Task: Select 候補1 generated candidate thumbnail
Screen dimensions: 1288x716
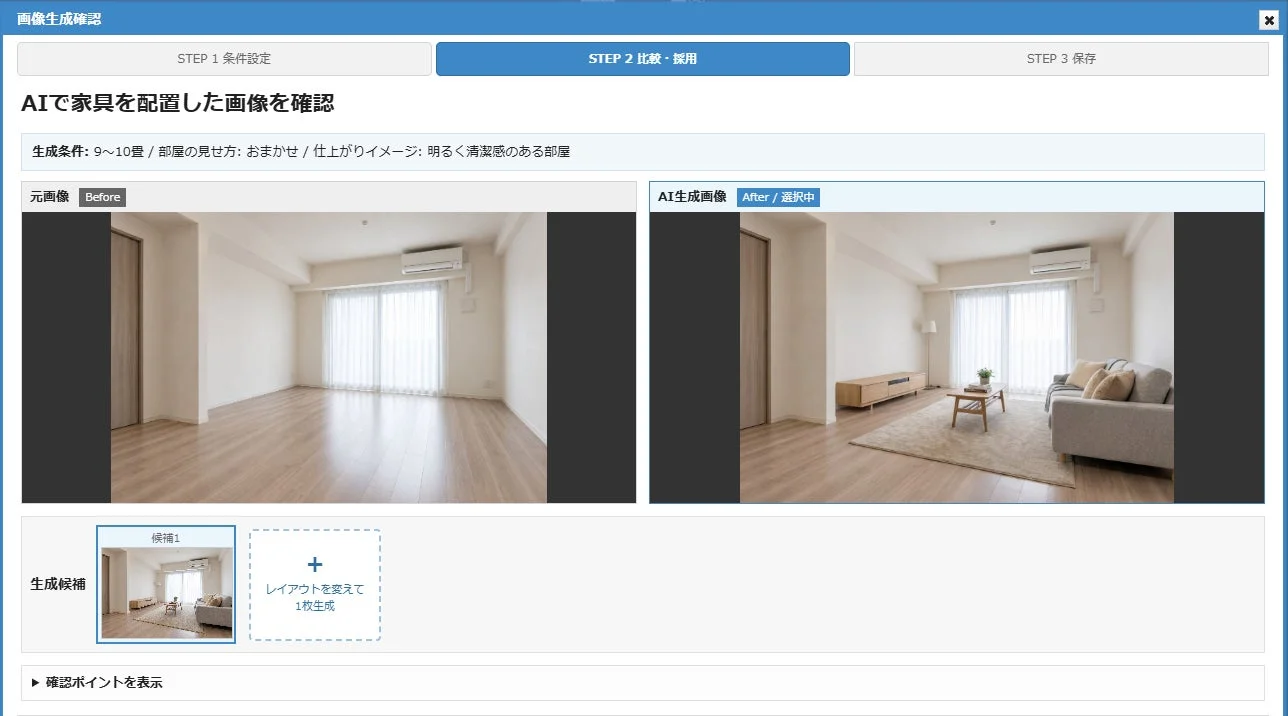Action: pyautogui.click(x=167, y=585)
